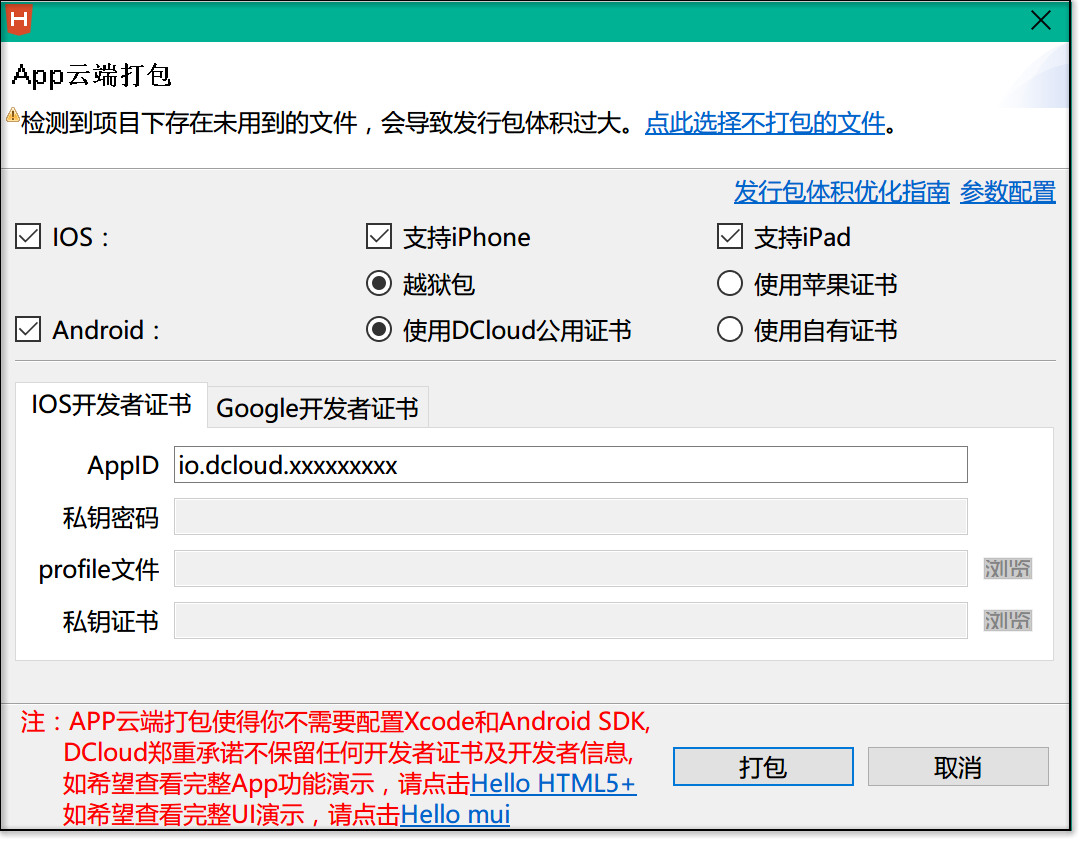Switch to the Google开发者证书 tab
The width and height of the screenshot is (1081, 841).
pos(318,407)
